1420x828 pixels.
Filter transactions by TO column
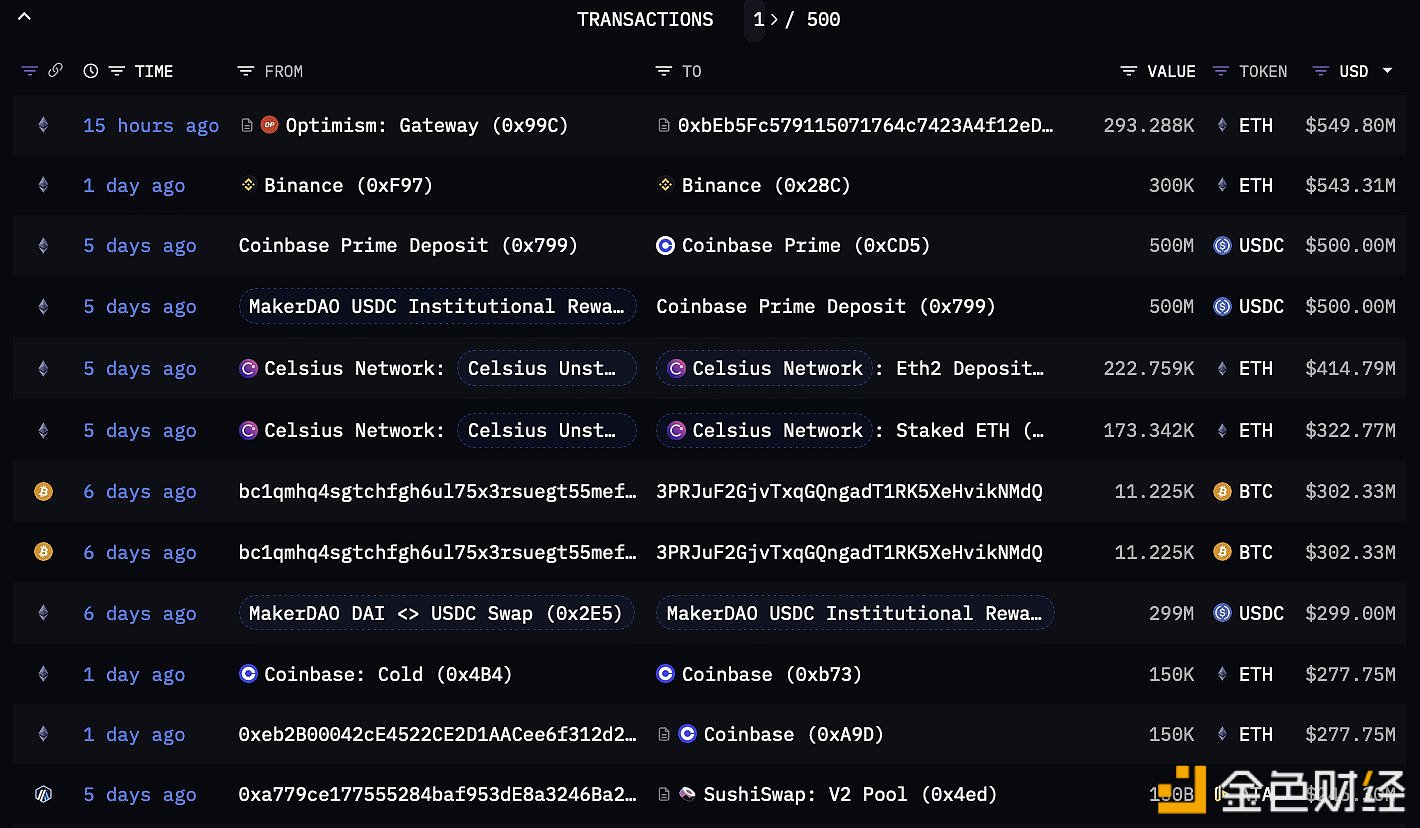coord(664,71)
